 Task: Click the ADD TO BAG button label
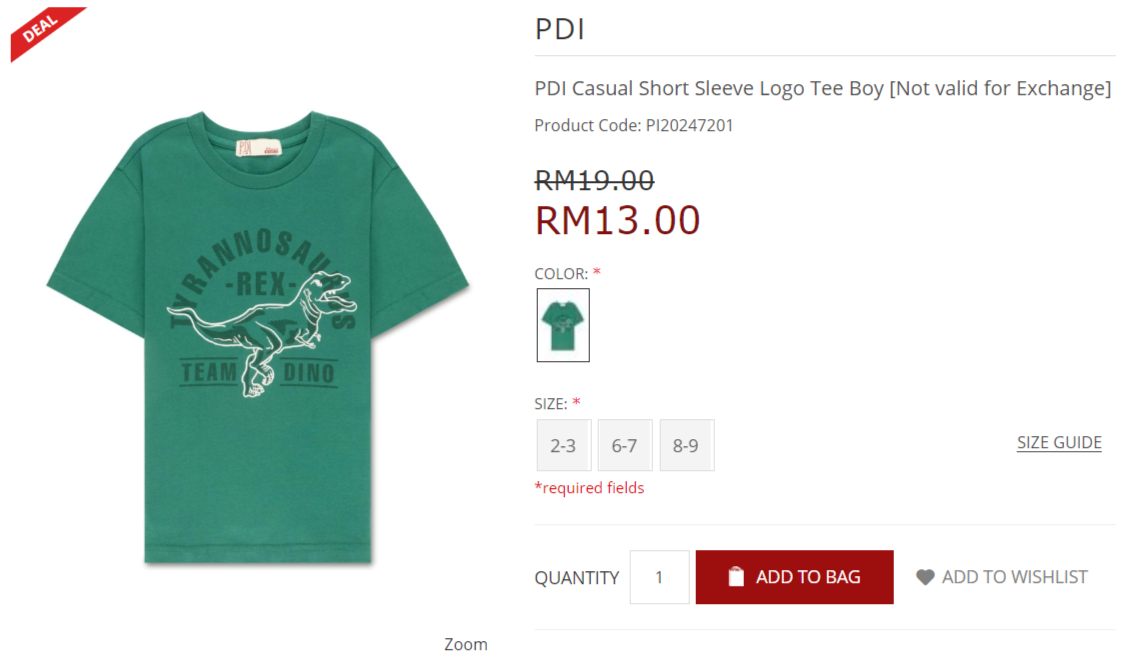tap(808, 577)
